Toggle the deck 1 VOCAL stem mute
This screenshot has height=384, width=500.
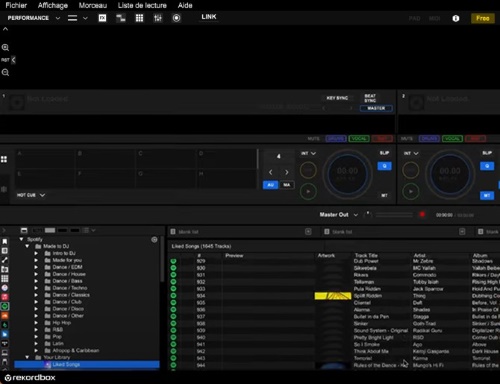coord(359,139)
